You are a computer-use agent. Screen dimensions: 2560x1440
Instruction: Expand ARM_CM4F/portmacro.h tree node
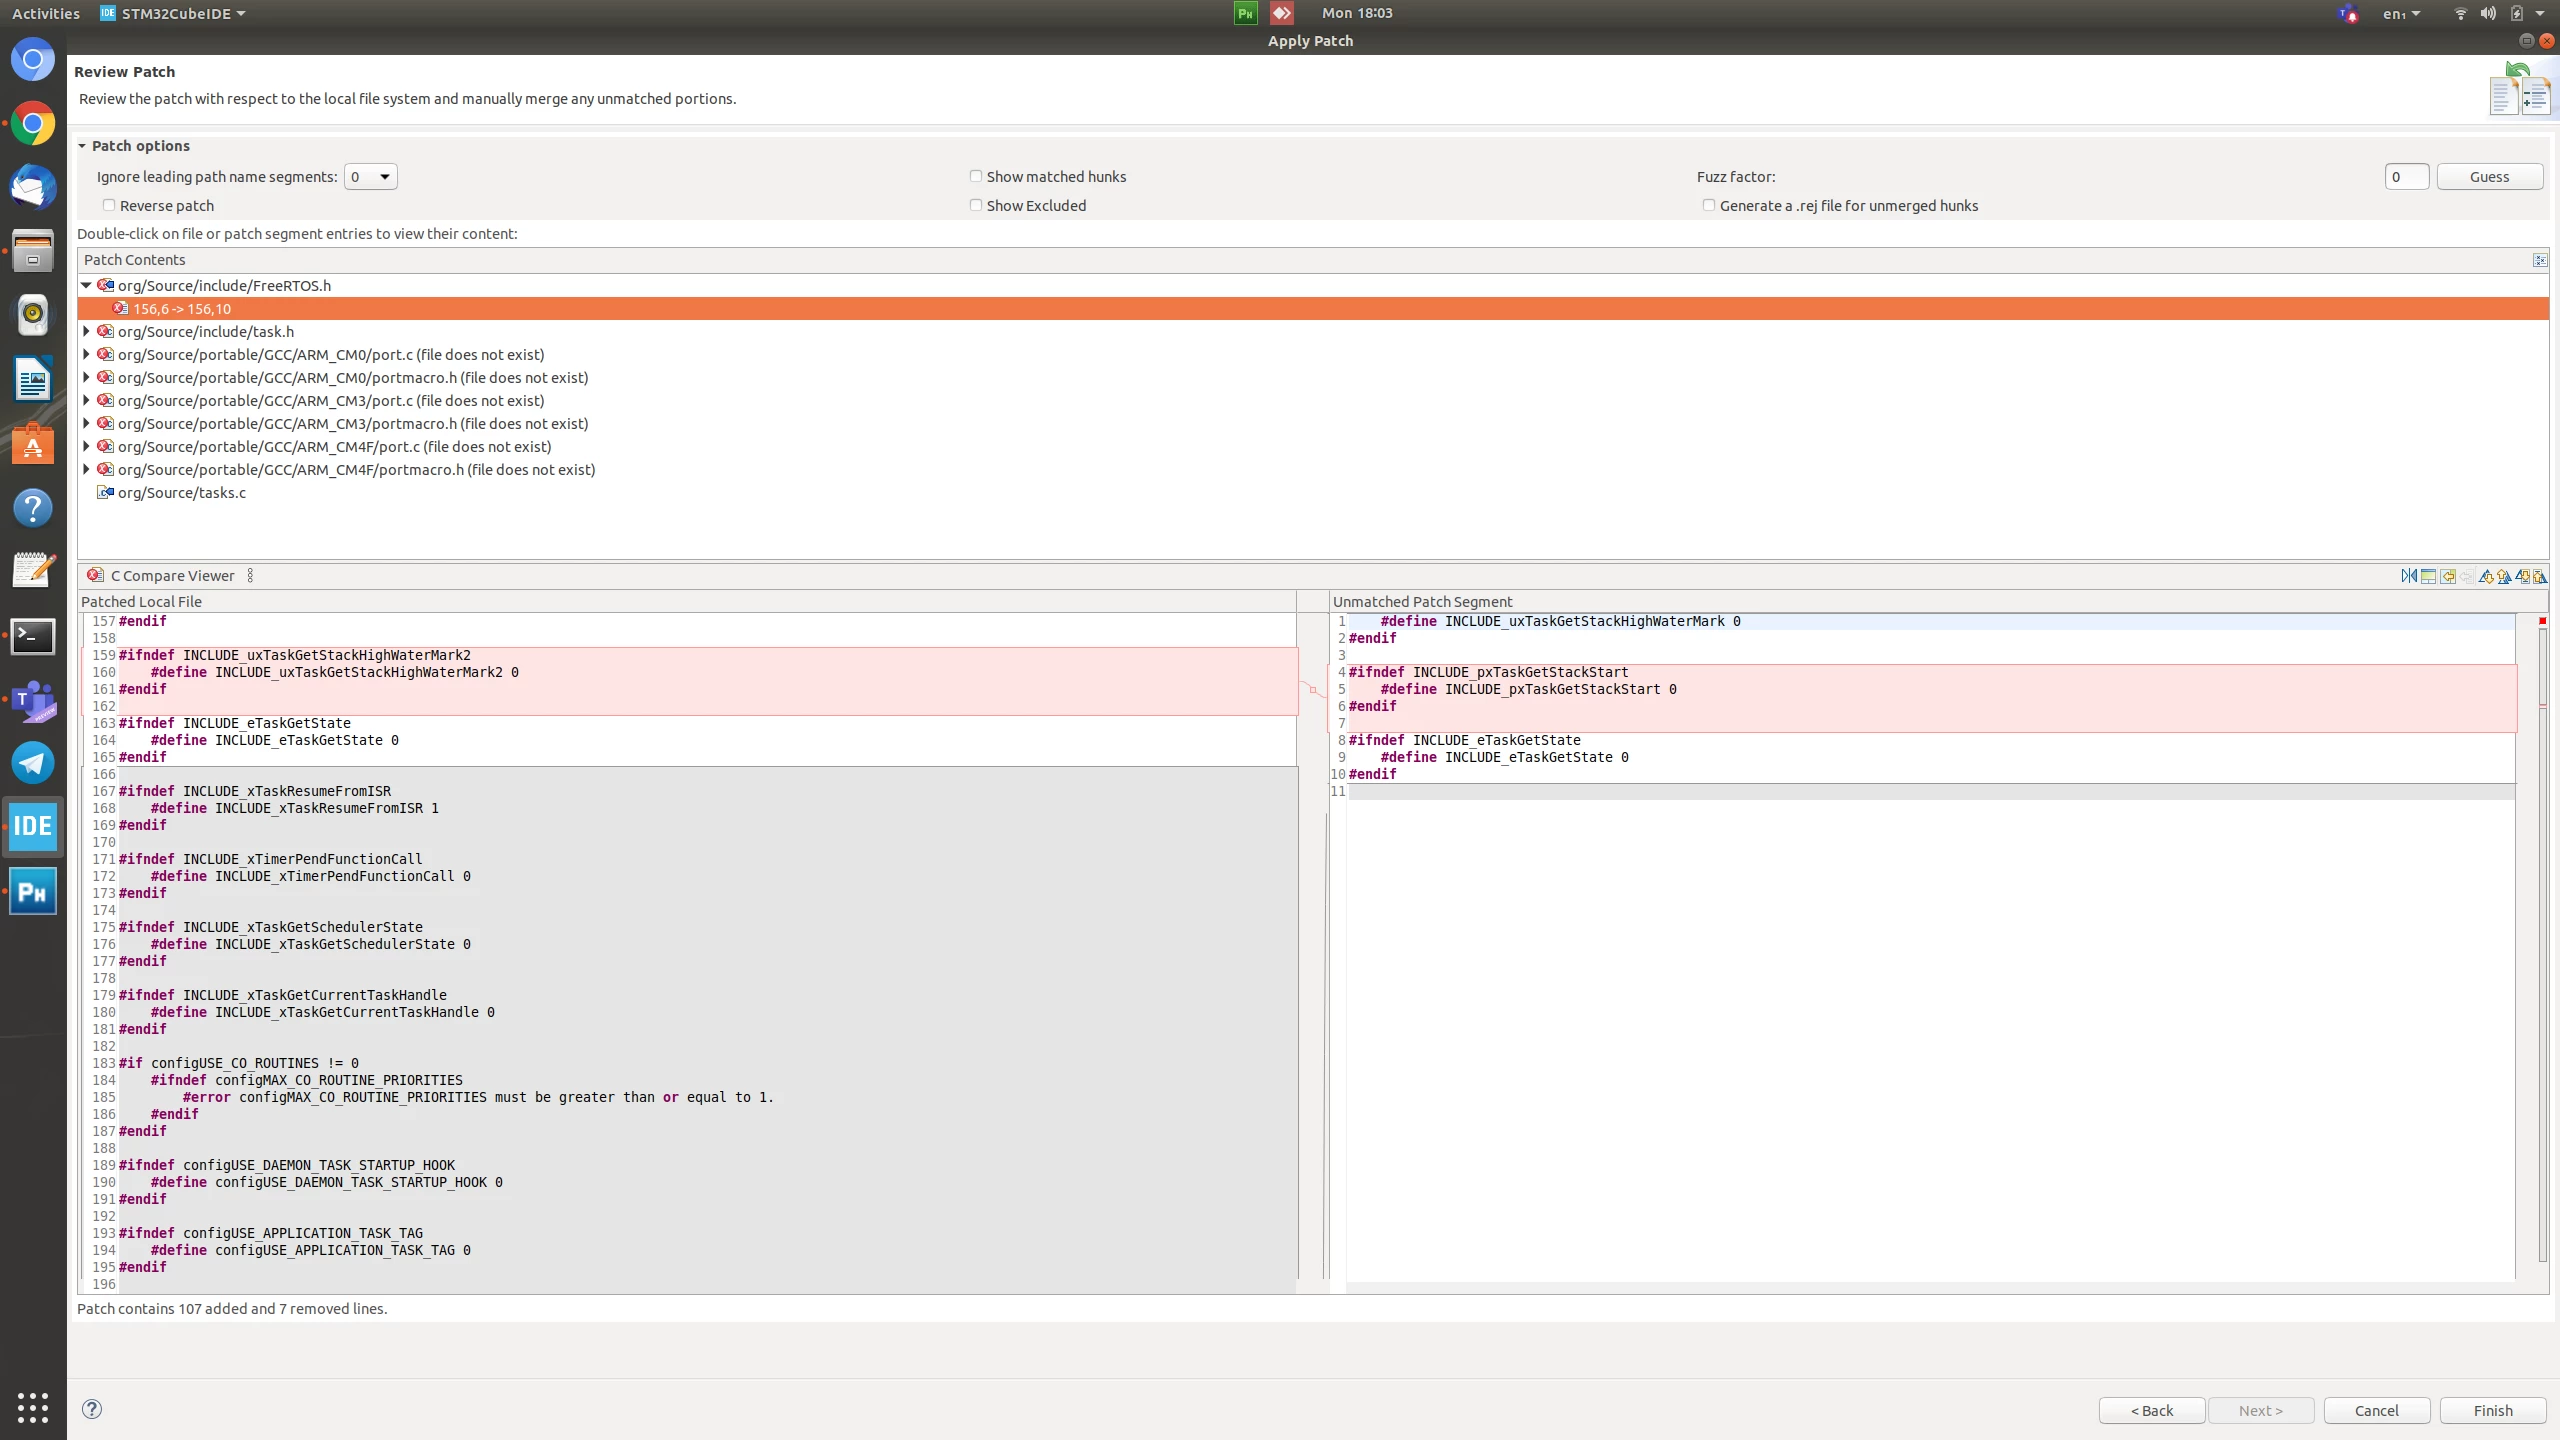coord(87,469)
